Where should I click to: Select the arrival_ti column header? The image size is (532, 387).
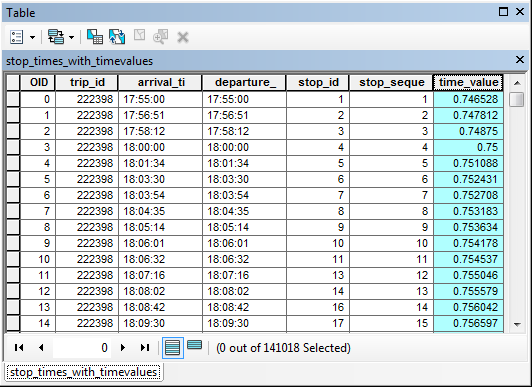[160, 82]
